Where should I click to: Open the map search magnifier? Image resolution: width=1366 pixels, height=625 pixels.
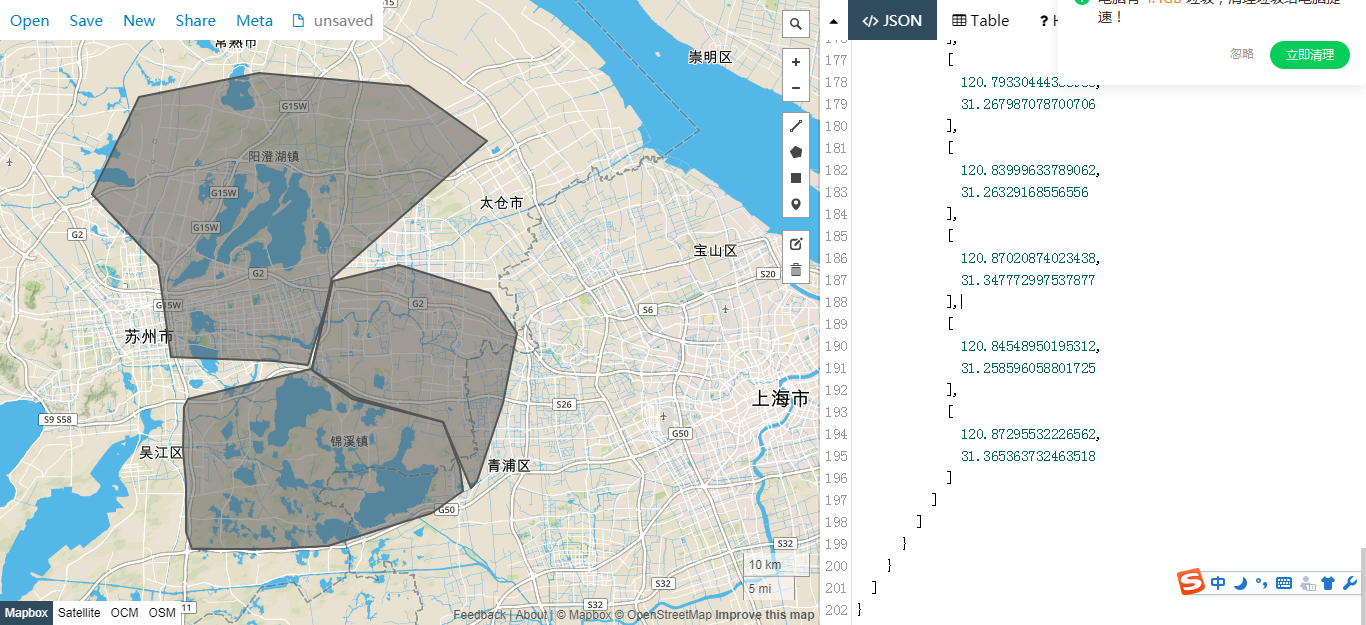(795, 23)
